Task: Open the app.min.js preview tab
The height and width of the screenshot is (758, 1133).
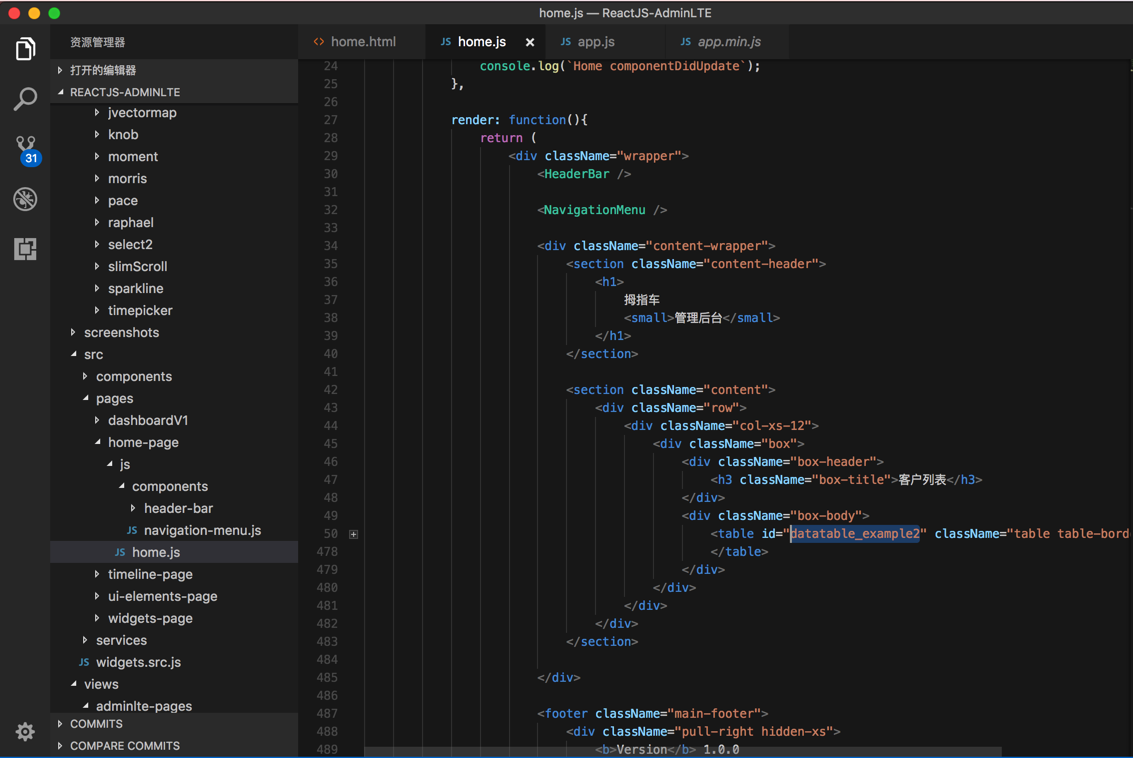Action: pos(728,42)
